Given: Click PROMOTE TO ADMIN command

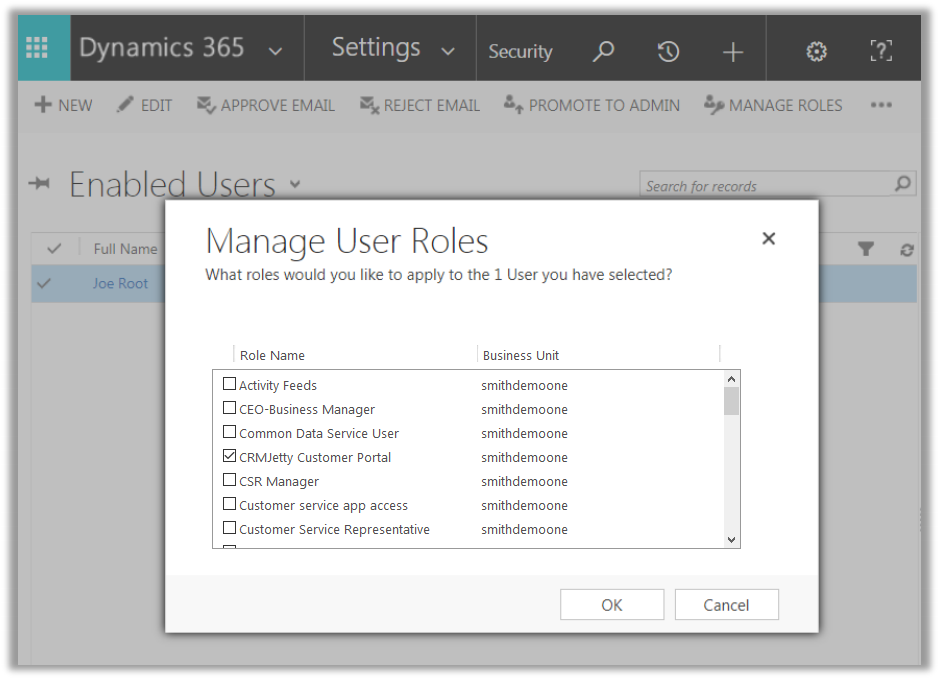Looking at the screenshot, I should coord(592,105).
